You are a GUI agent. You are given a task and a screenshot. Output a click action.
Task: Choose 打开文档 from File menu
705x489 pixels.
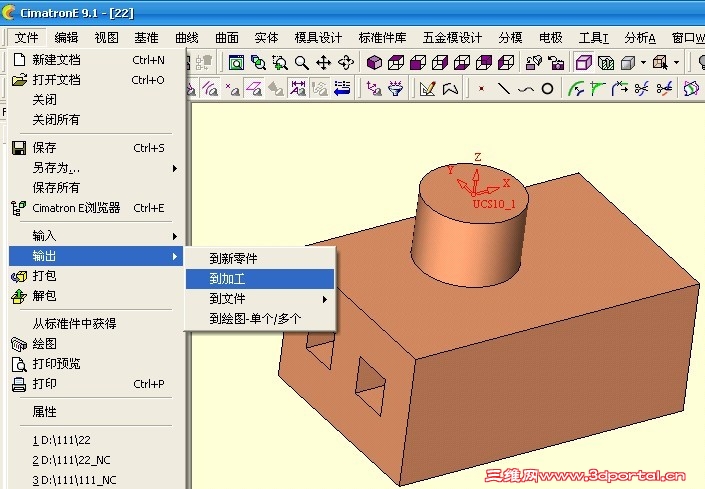point(95,80)
